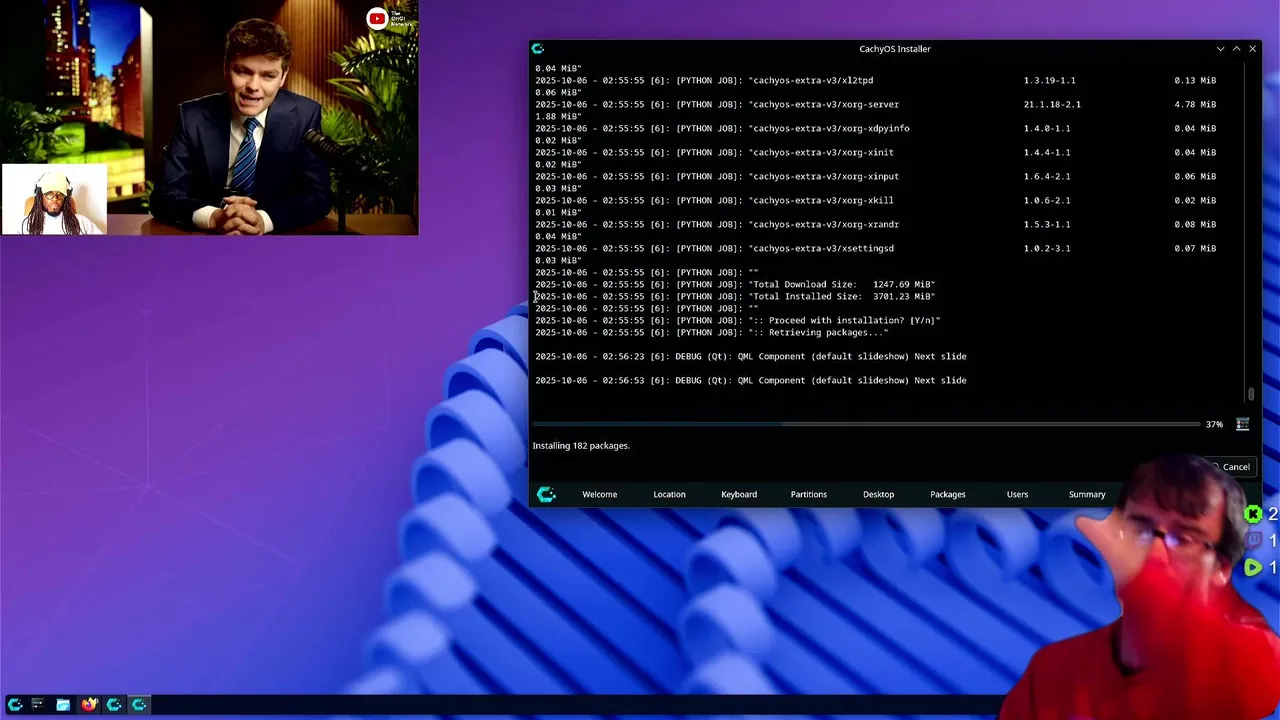Click 'Installing 182 packages.' status text
Viewport: 1280px width, 720px height.
pos(581,445)
